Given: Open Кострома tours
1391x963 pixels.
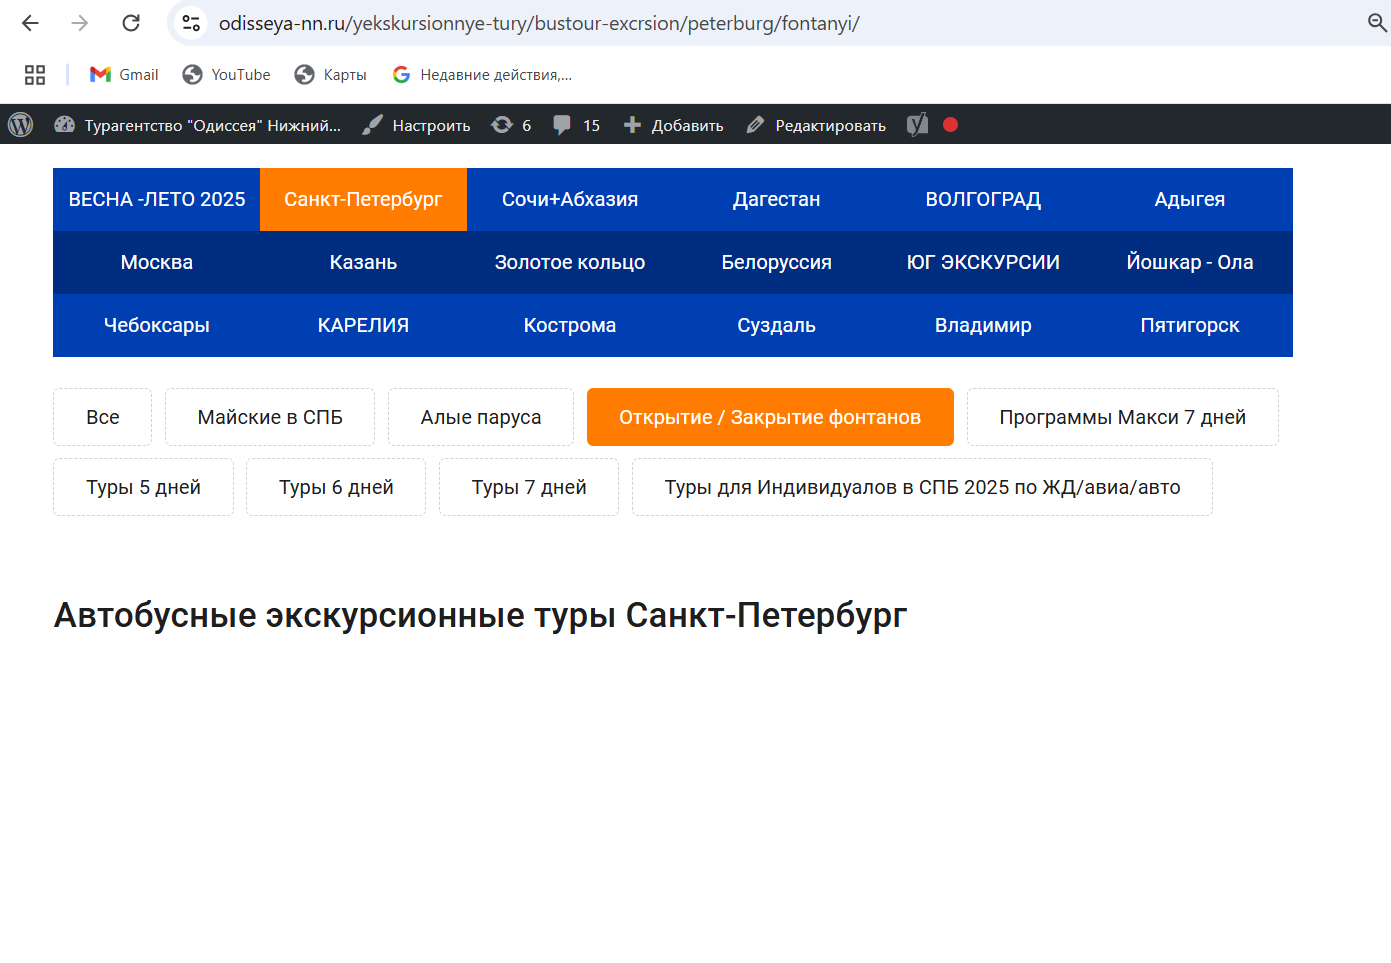Looking at the screenshot, I should [x=570, y=326].
